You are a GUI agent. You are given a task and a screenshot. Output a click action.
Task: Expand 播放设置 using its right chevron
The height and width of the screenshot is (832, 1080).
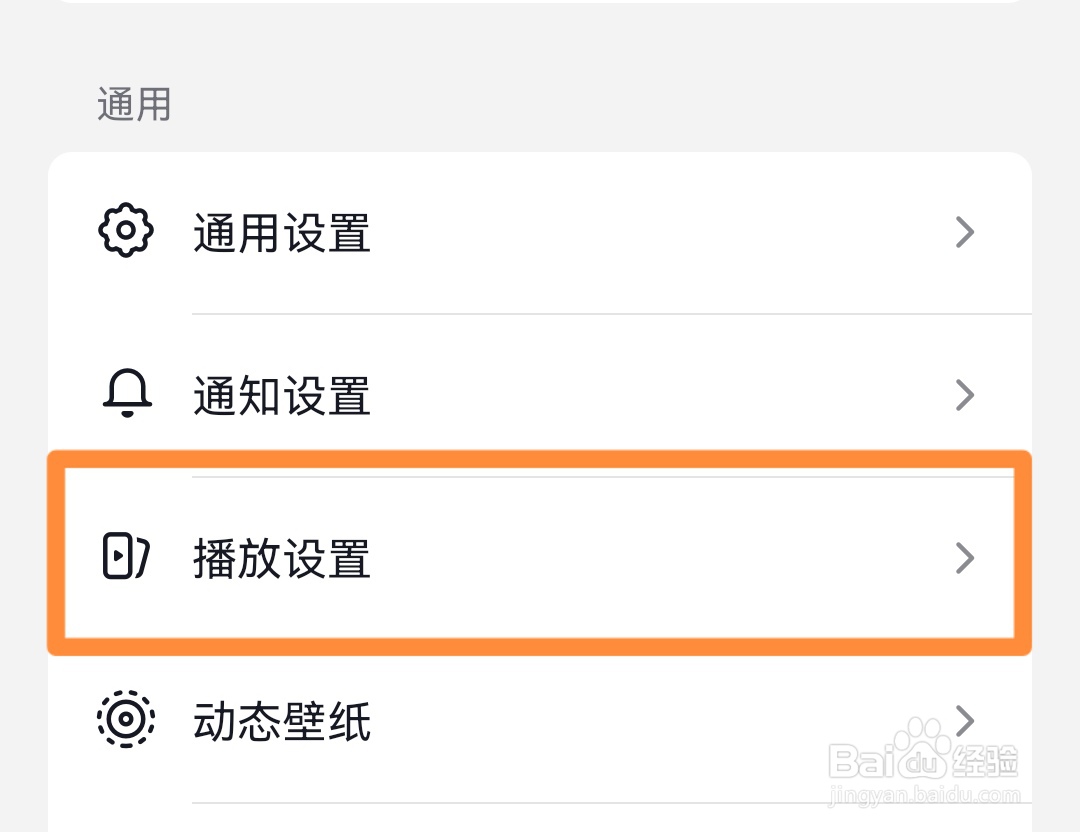point(964,557)
